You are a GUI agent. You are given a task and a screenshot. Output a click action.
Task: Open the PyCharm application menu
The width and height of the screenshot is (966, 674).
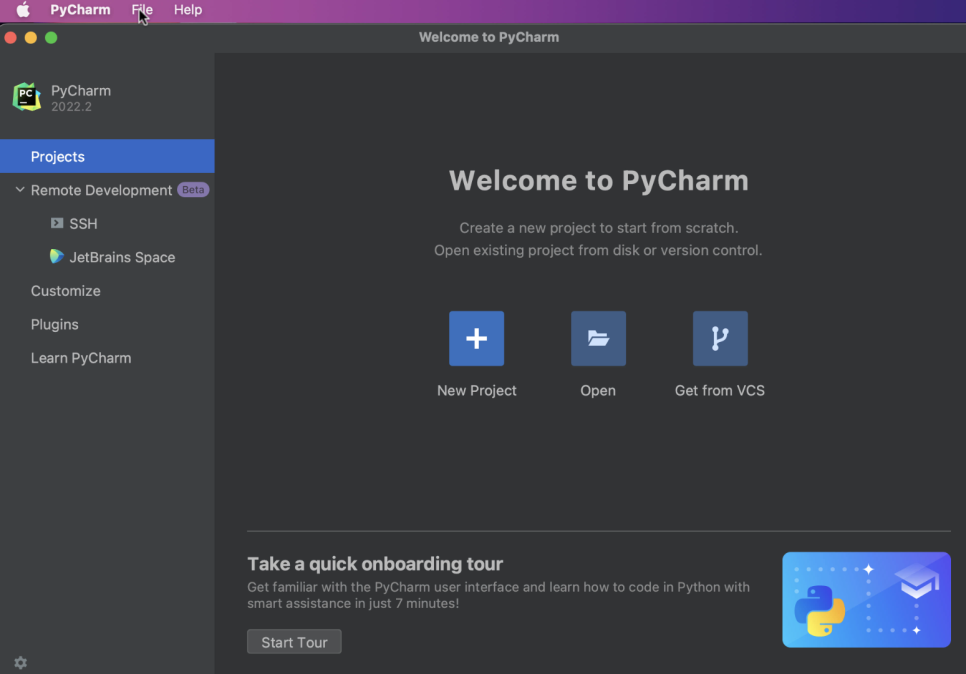click(x=81, y=10)
